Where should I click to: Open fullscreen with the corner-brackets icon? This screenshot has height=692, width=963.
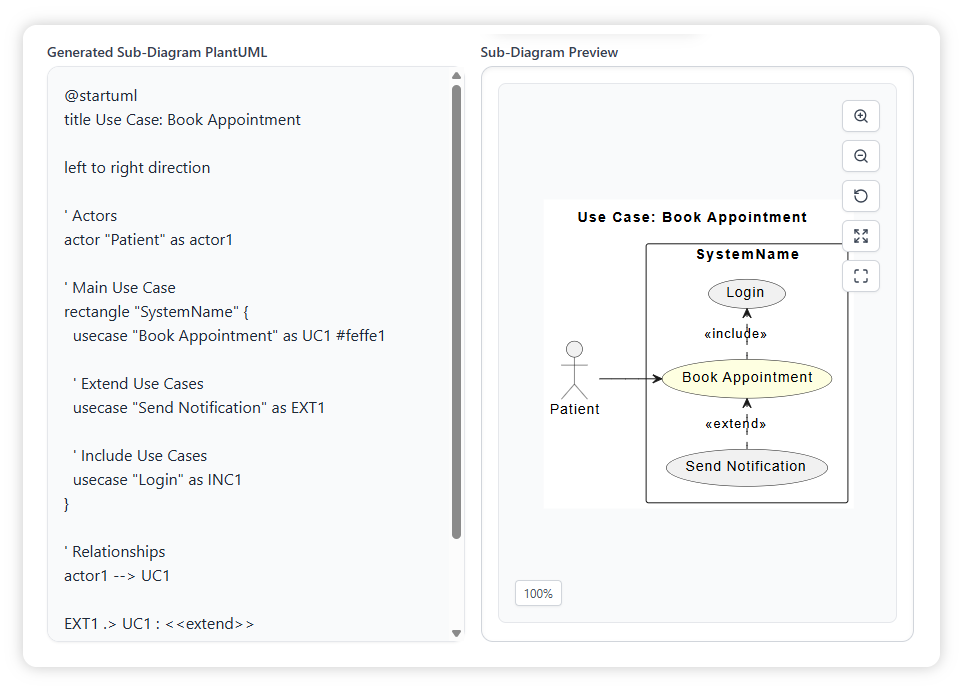860,276
